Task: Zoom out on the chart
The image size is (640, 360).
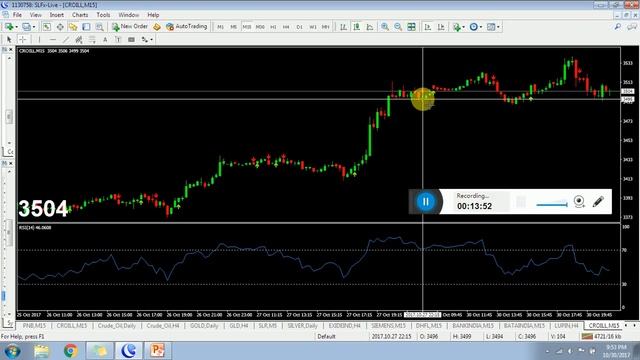Action: click(x=398, y=27)
